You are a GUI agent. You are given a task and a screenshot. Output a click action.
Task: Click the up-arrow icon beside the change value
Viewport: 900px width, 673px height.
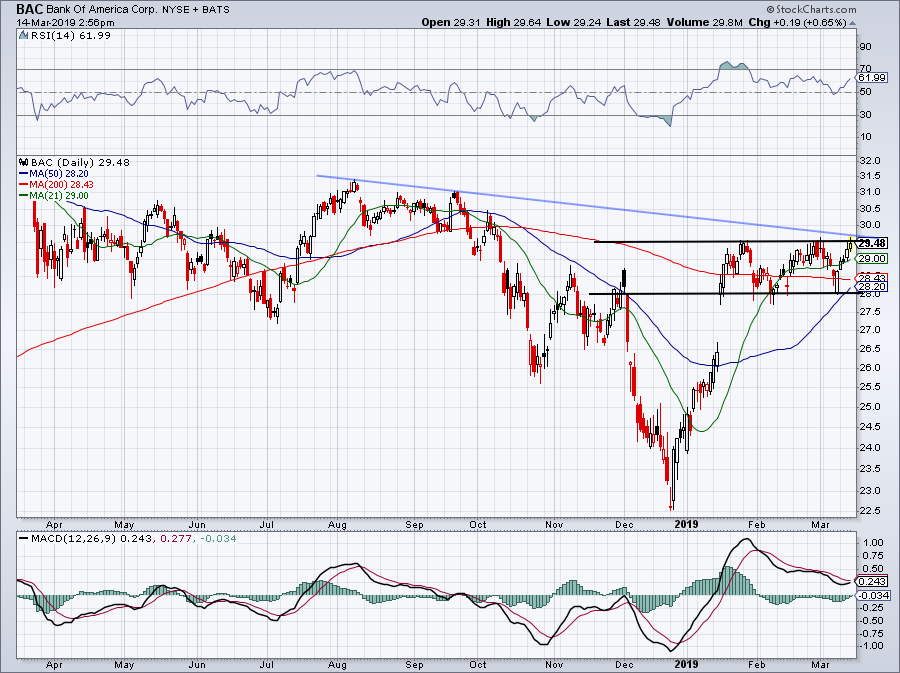(x=852, y=23)
